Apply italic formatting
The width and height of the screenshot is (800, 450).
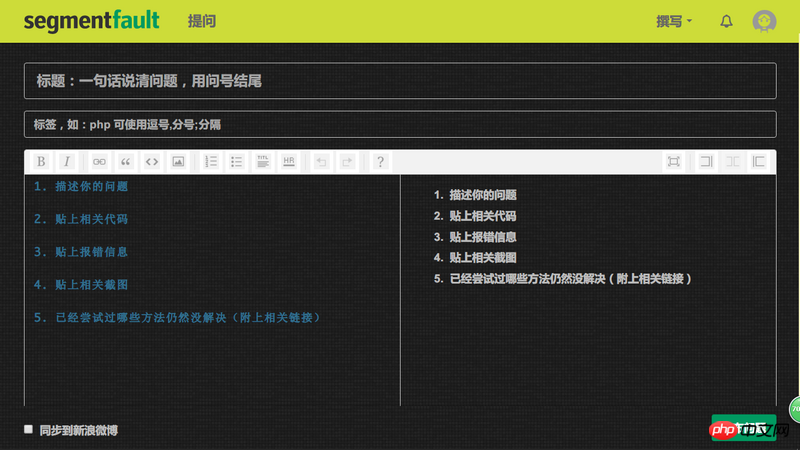[x=67, y=162]
